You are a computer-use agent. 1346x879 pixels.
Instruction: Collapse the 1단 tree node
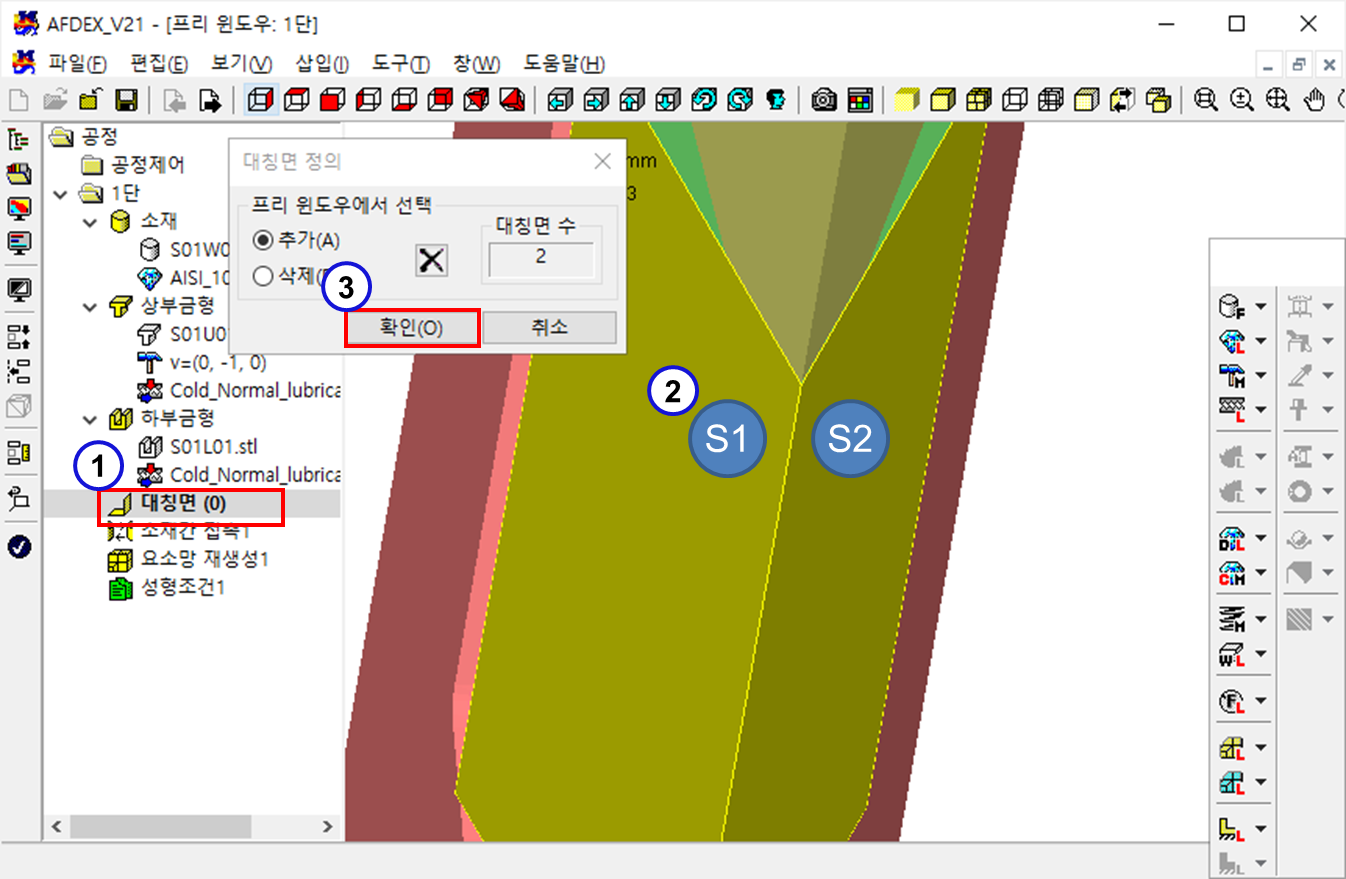[62, 193]
